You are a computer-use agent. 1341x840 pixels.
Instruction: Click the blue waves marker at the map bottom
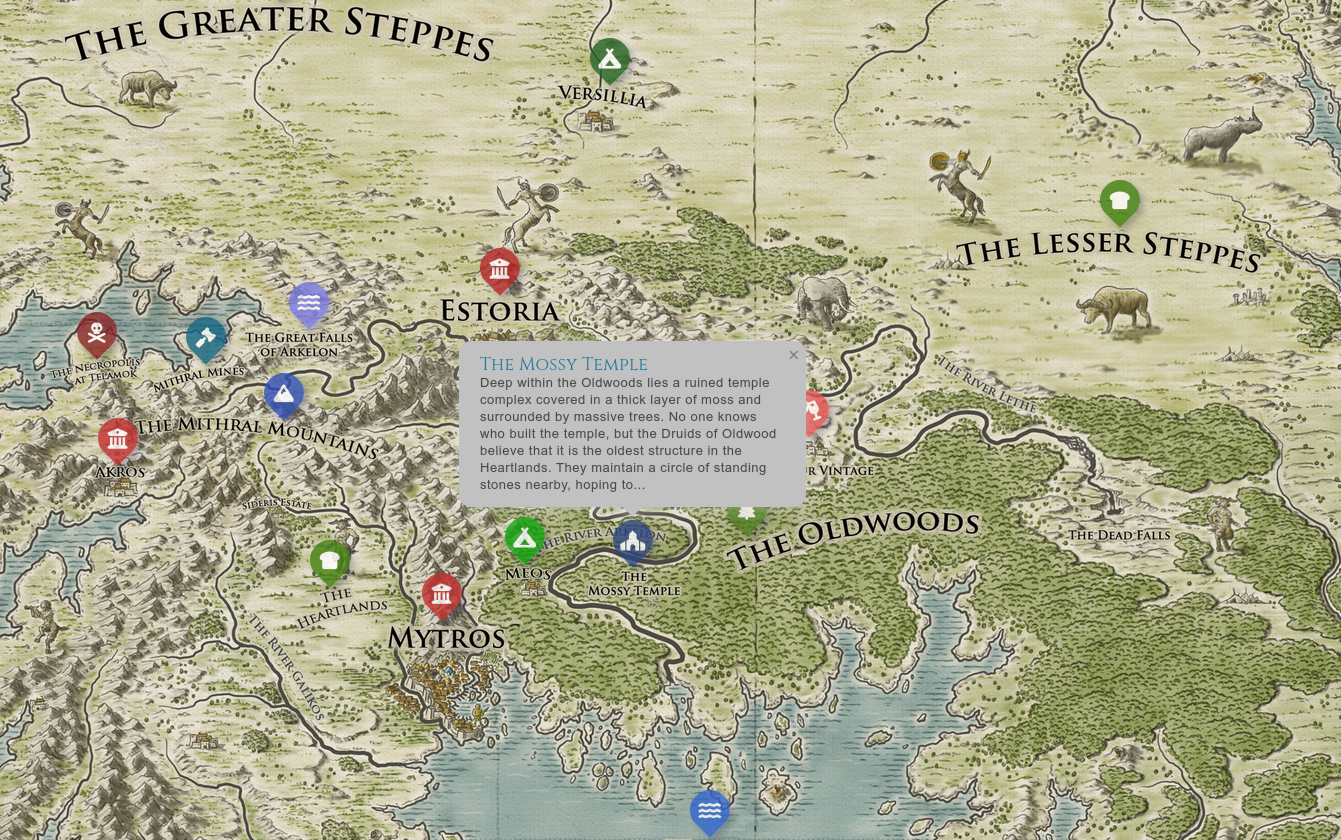click(x=710, y=812)
